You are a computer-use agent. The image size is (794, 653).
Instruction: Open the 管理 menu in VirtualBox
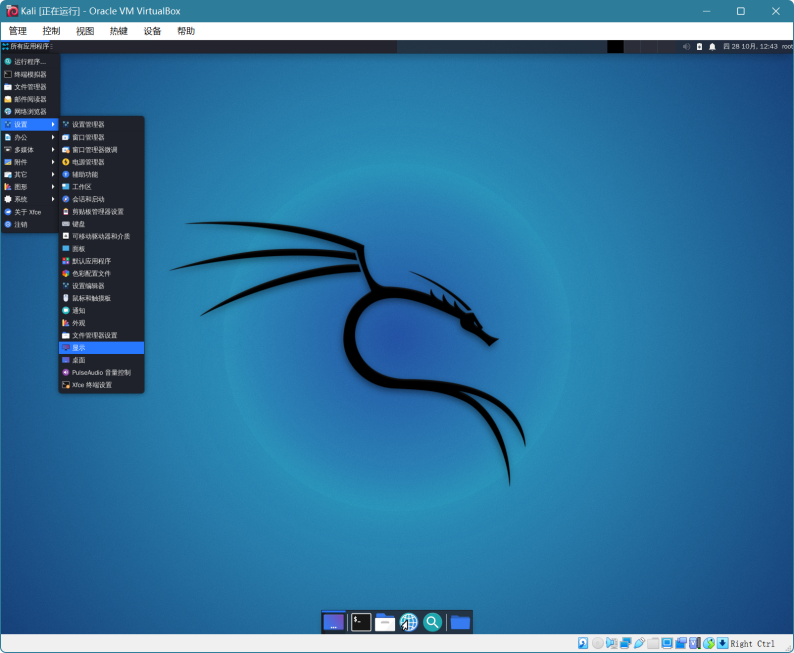(x=18, y=31)
